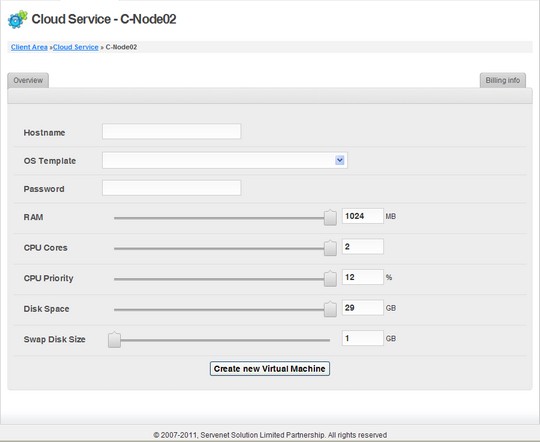Focus the Password input field

click(172, 188)
